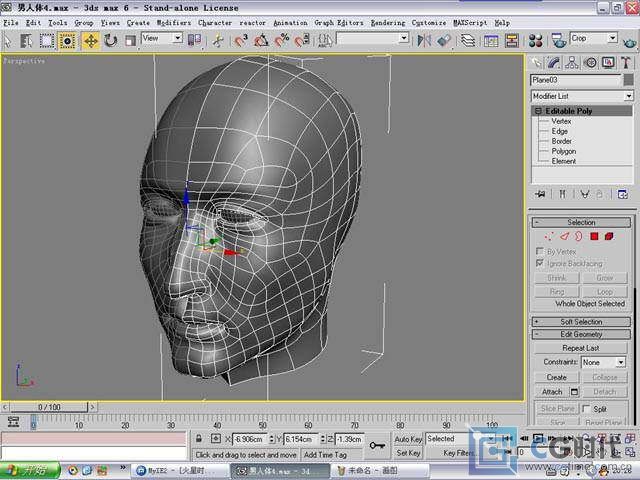Click the time slider 0 / 100 handle

pos(49,407)
